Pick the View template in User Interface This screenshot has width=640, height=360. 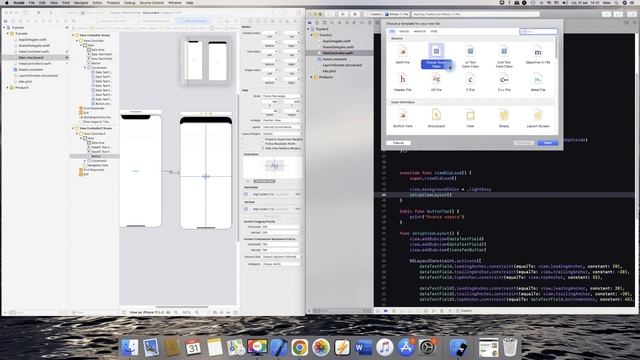coord(470,118)
